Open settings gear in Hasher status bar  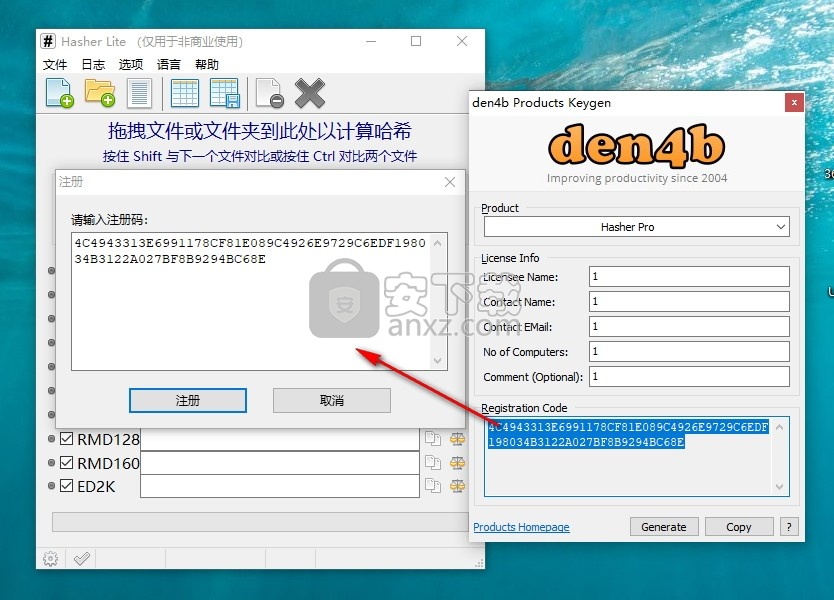[x=51, y=559]
